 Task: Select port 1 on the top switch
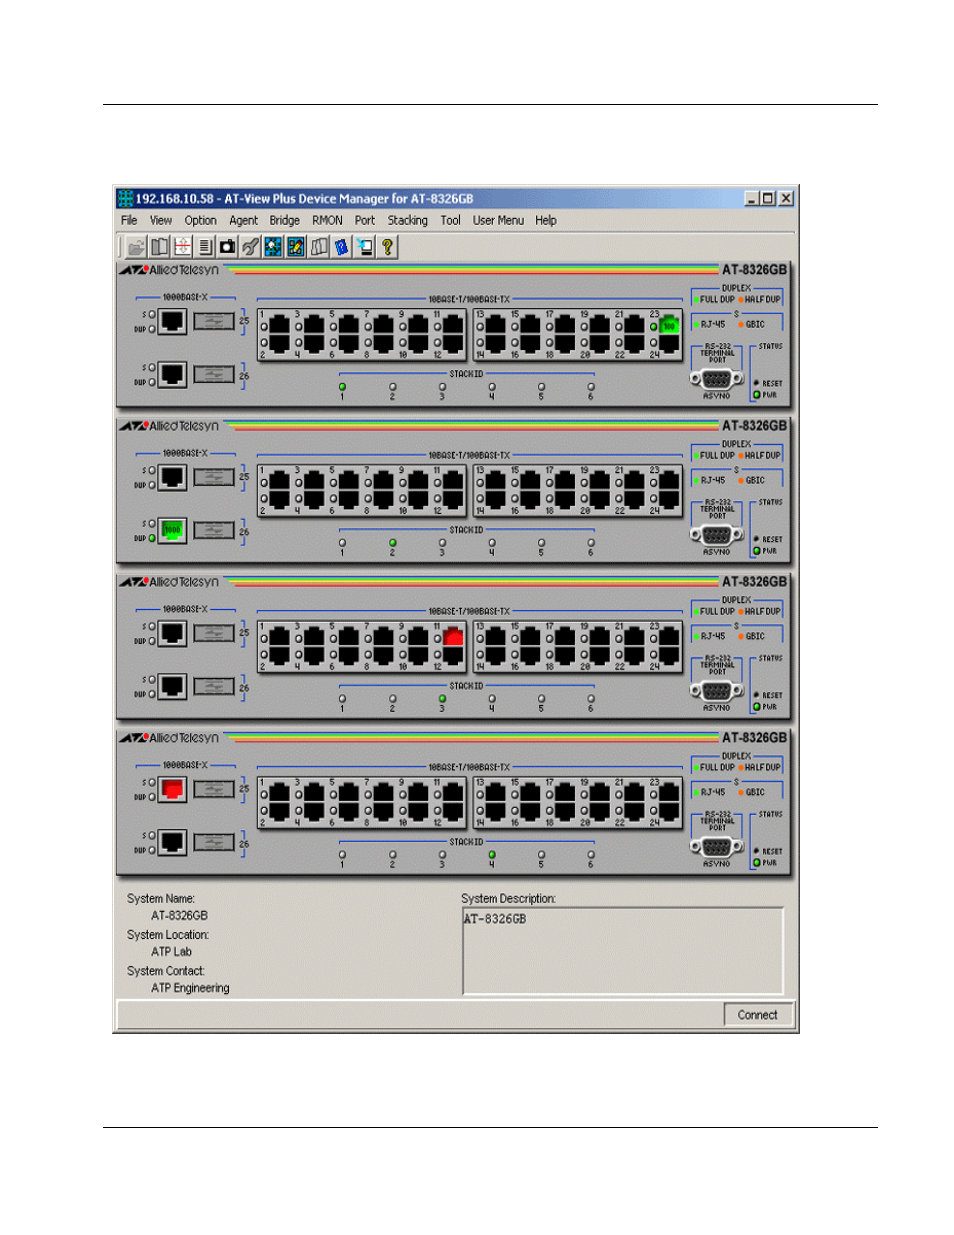[x=279, y=324]
